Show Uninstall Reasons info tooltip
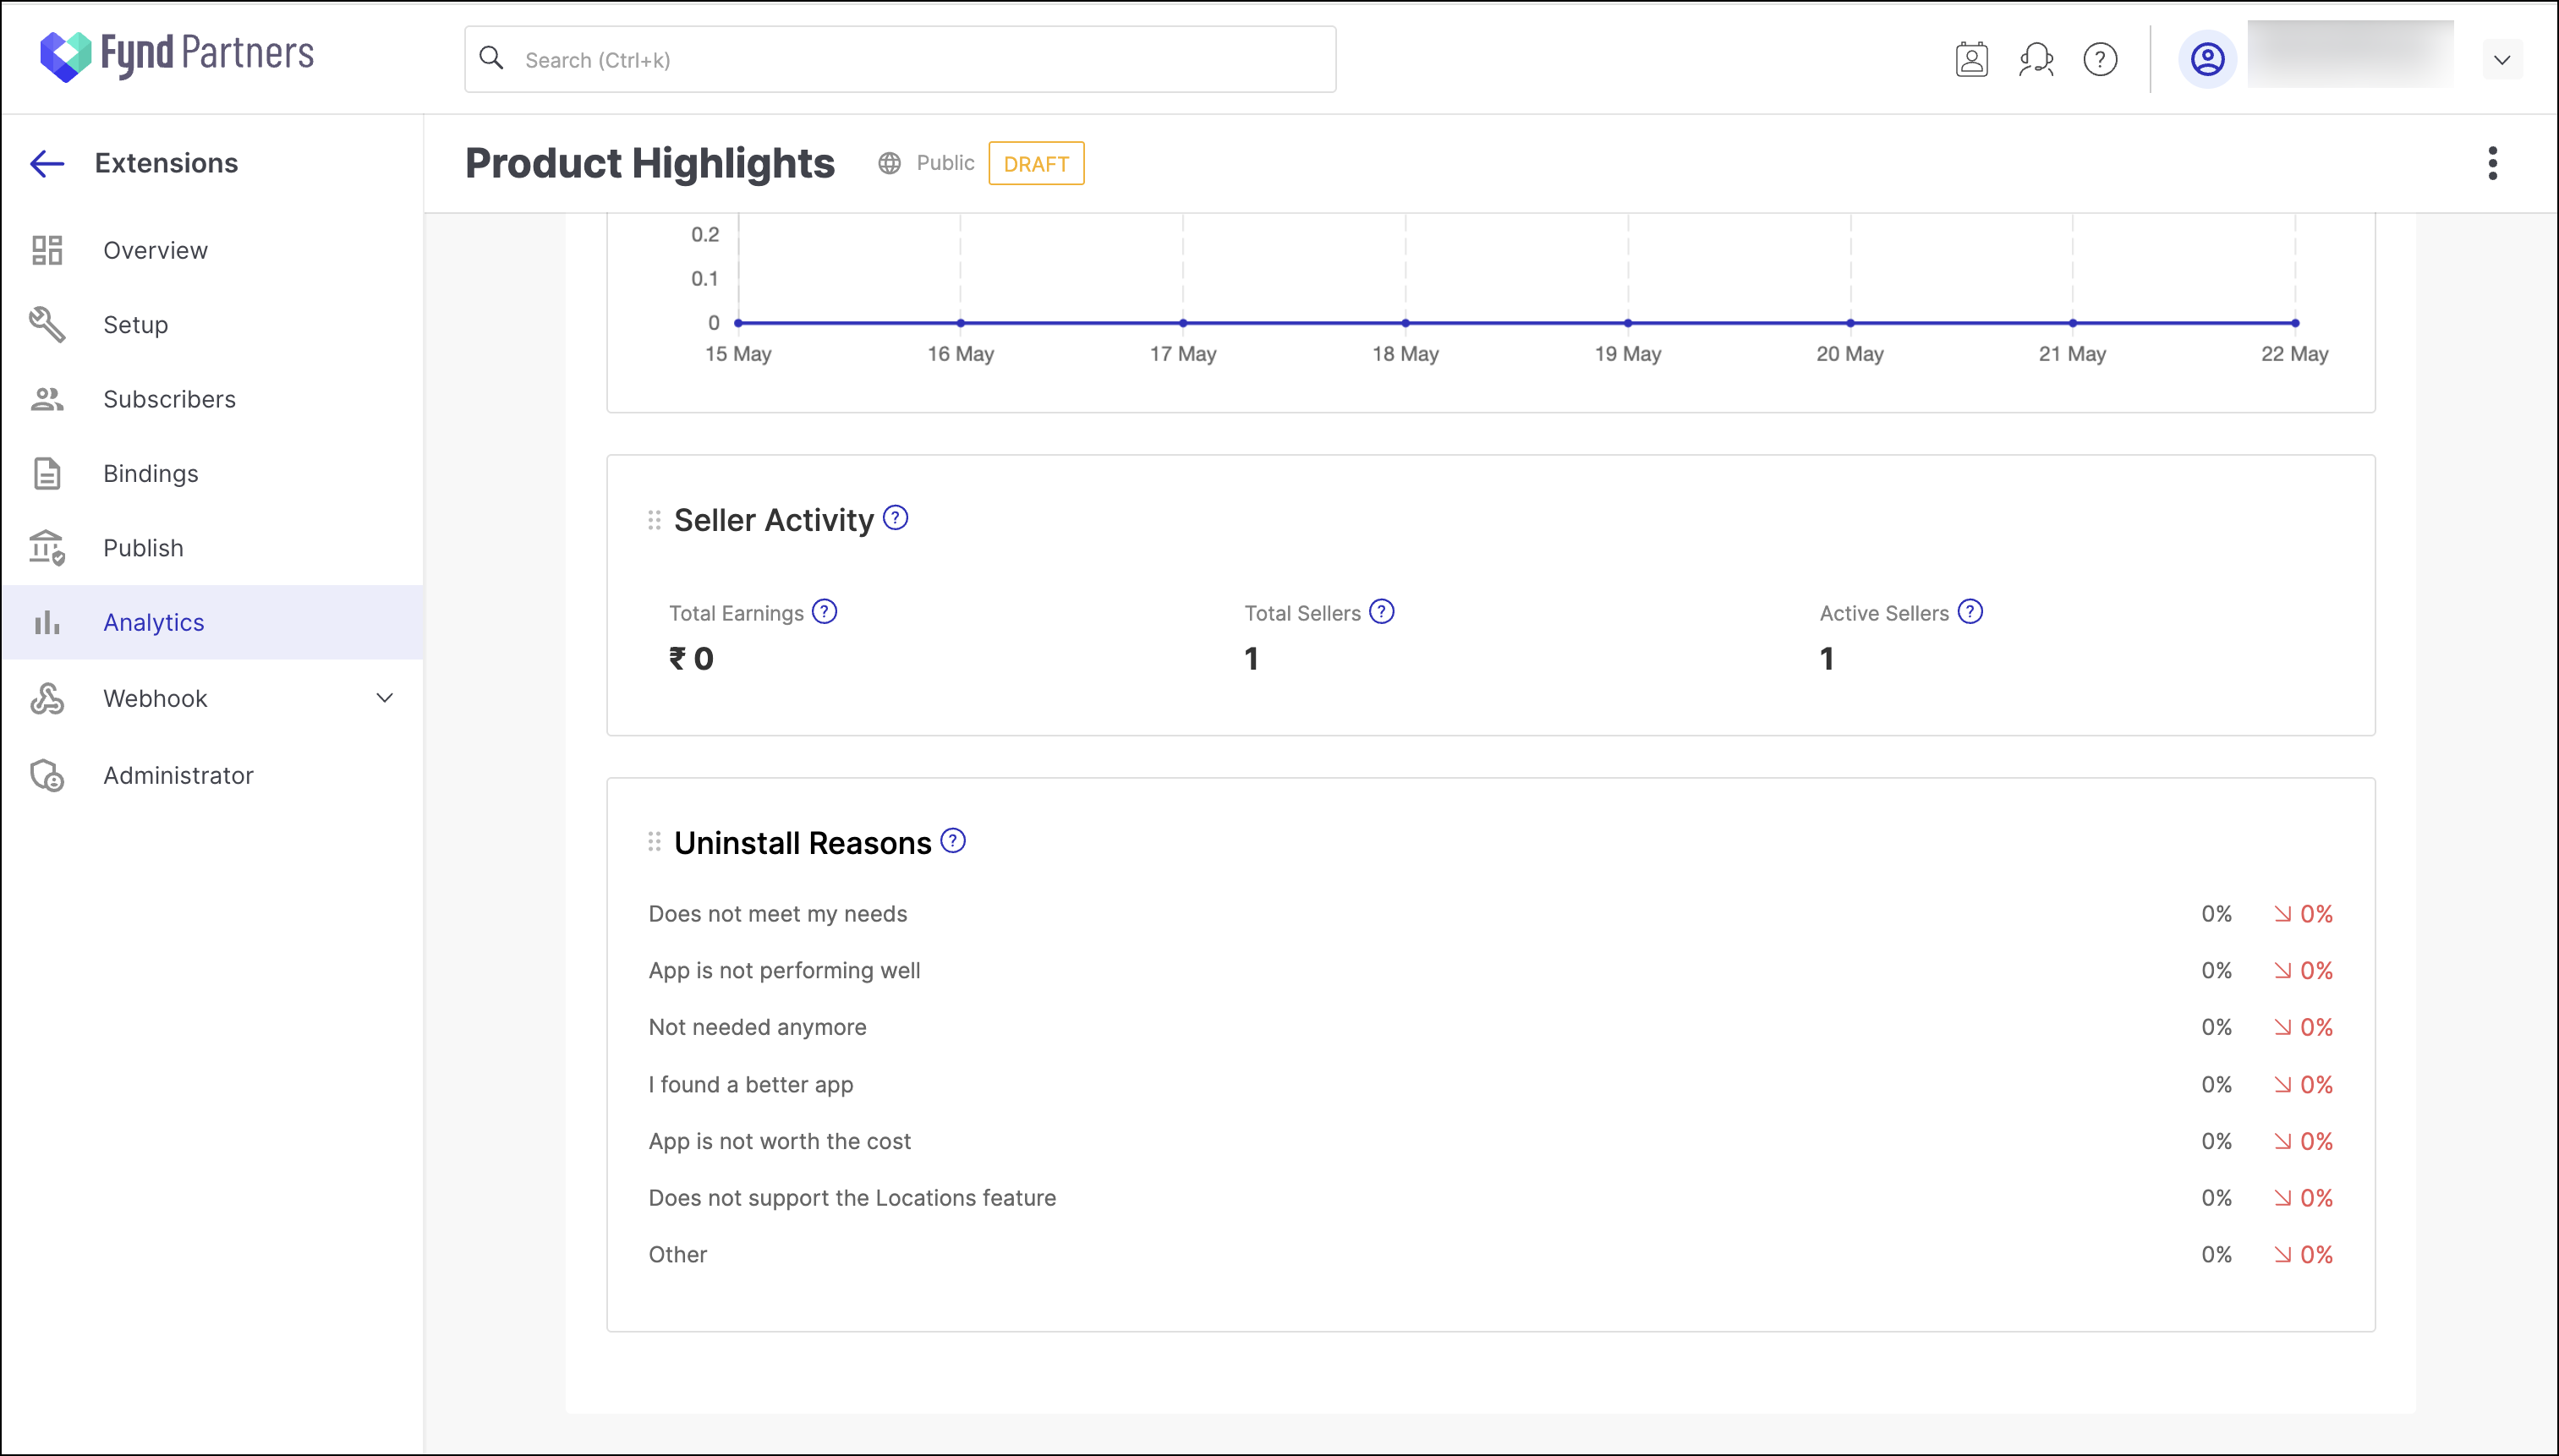2559x1456 pixels. (953, 841)
